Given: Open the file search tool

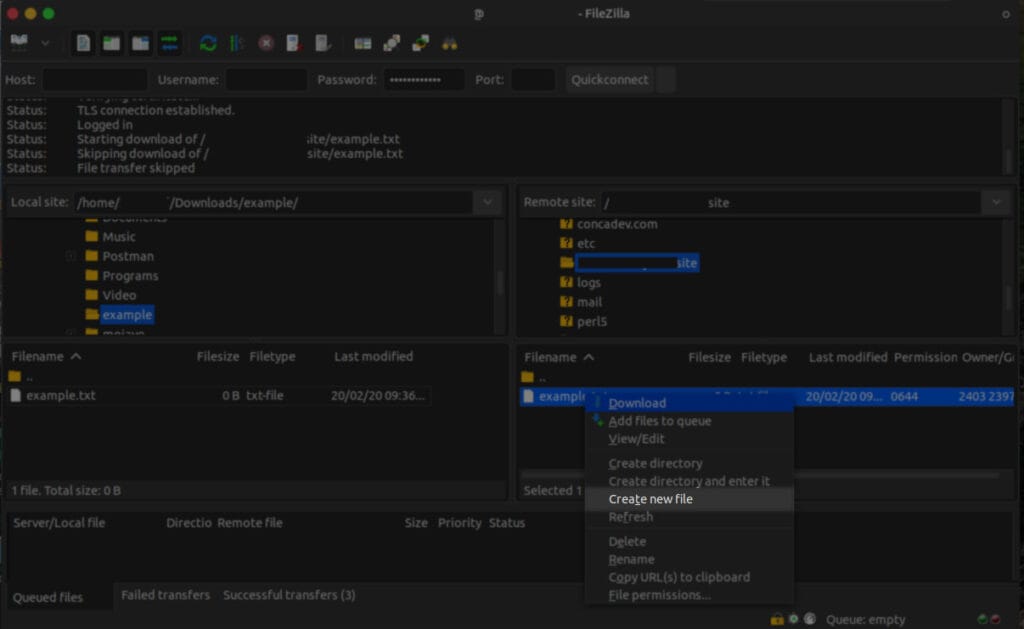Looking at the screenshot, I should (x=450, y=43).
